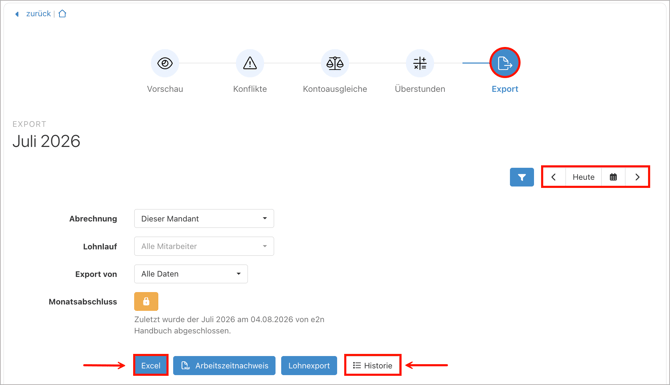Open Kontoausgleiche scales step

click(335, 63)
